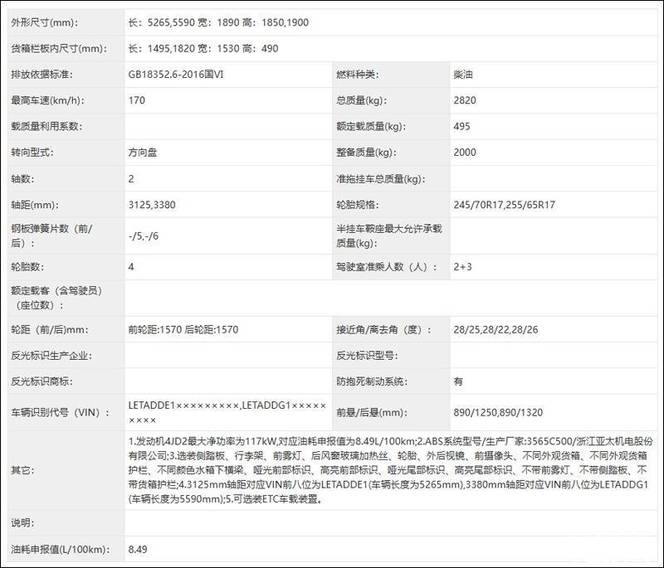
Task: Click the 油耗申报值(L/100km) label
Action: [x=60, y=549]
